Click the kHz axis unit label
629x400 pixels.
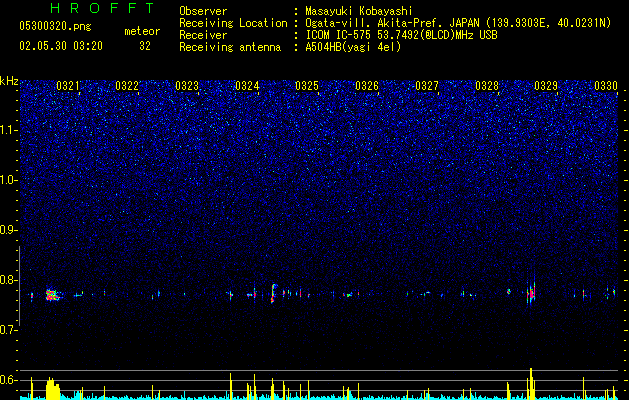click(x=9, y=81)
